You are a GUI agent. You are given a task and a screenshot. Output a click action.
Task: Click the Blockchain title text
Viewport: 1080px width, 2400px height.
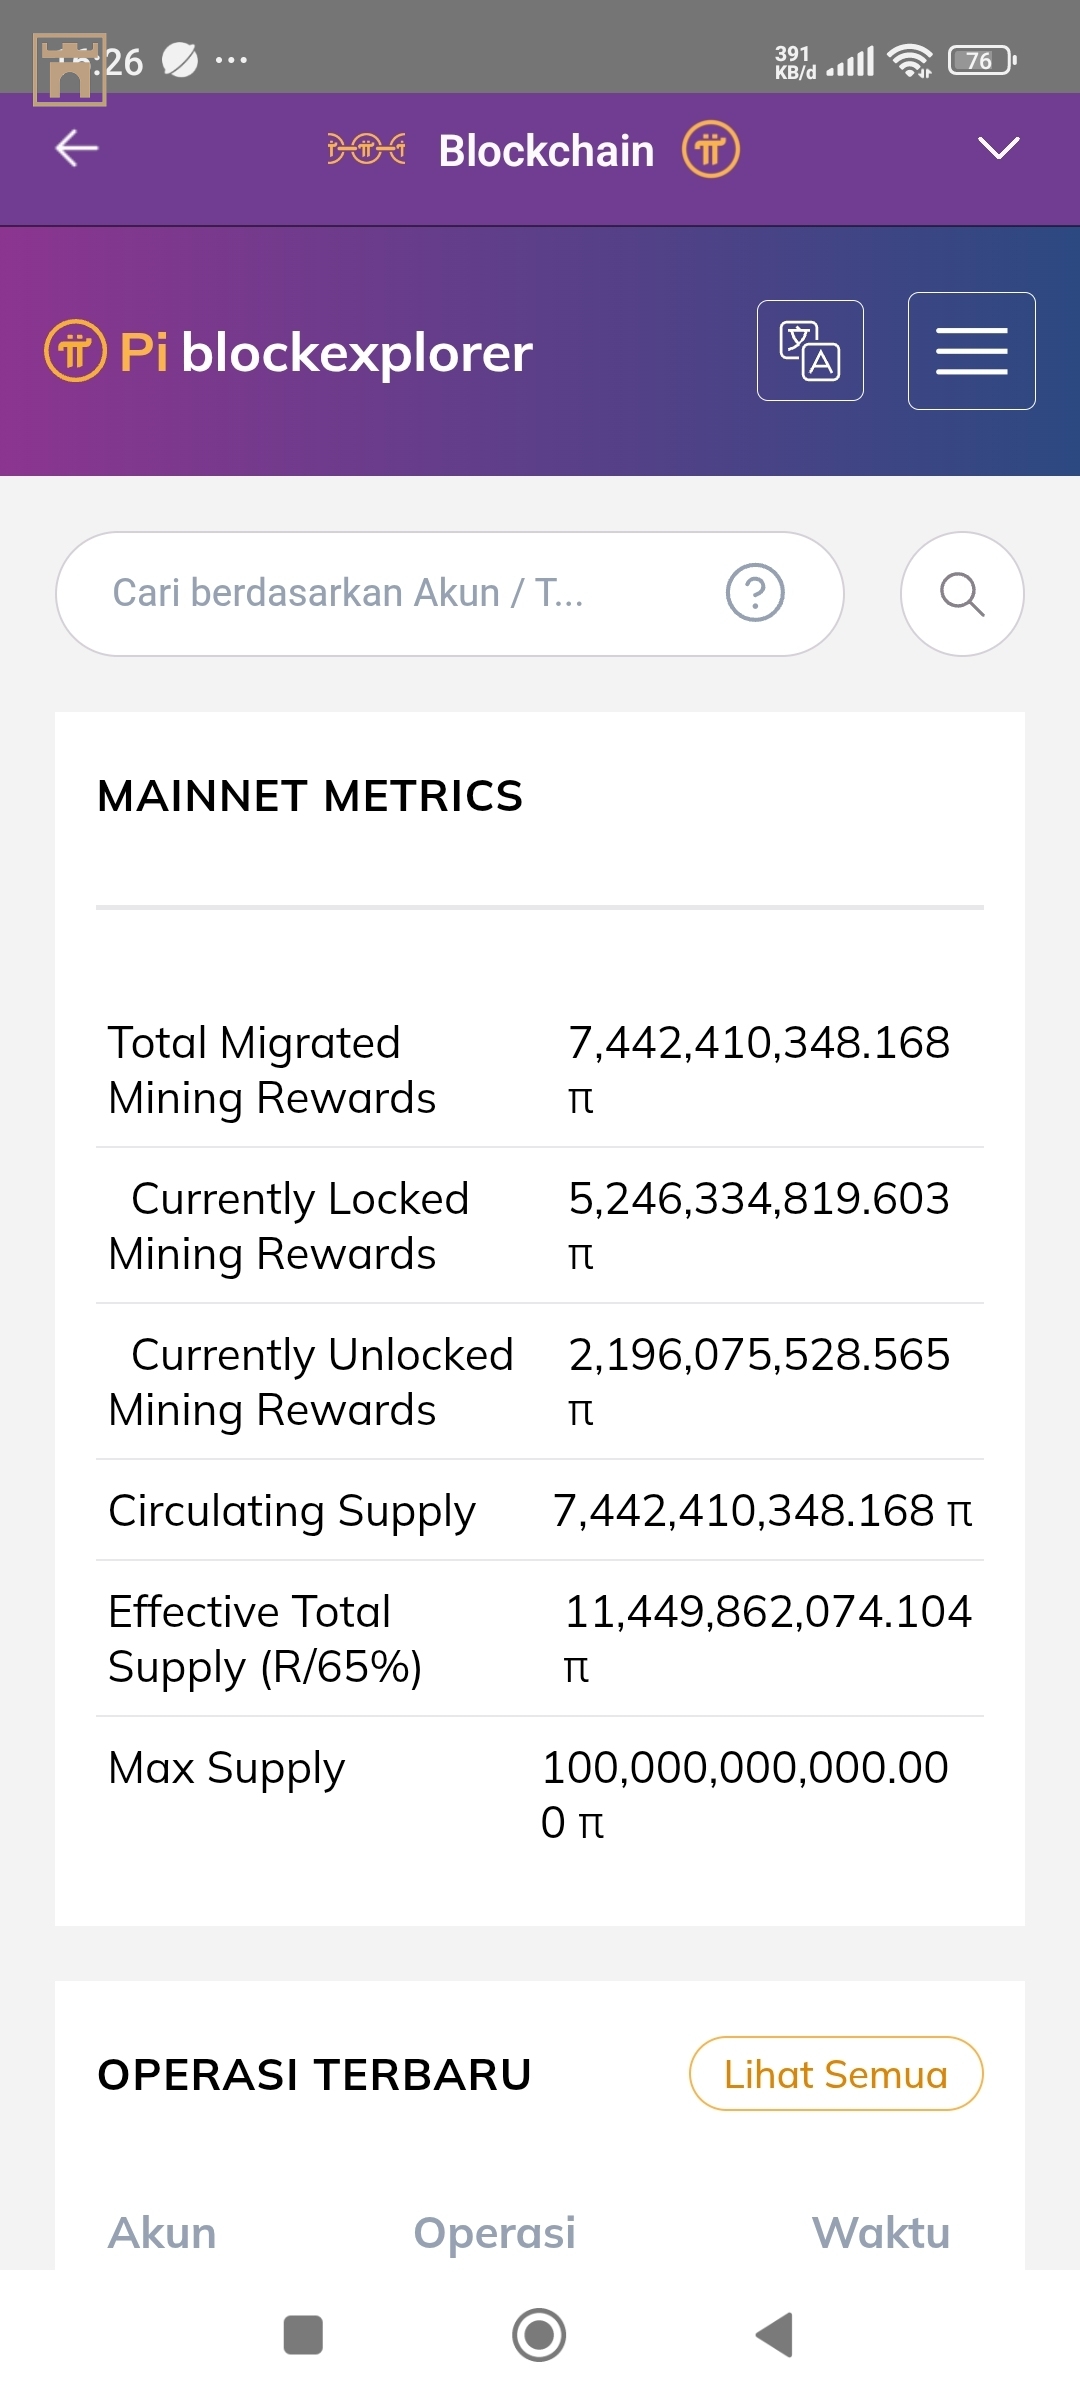click(546, 151)
